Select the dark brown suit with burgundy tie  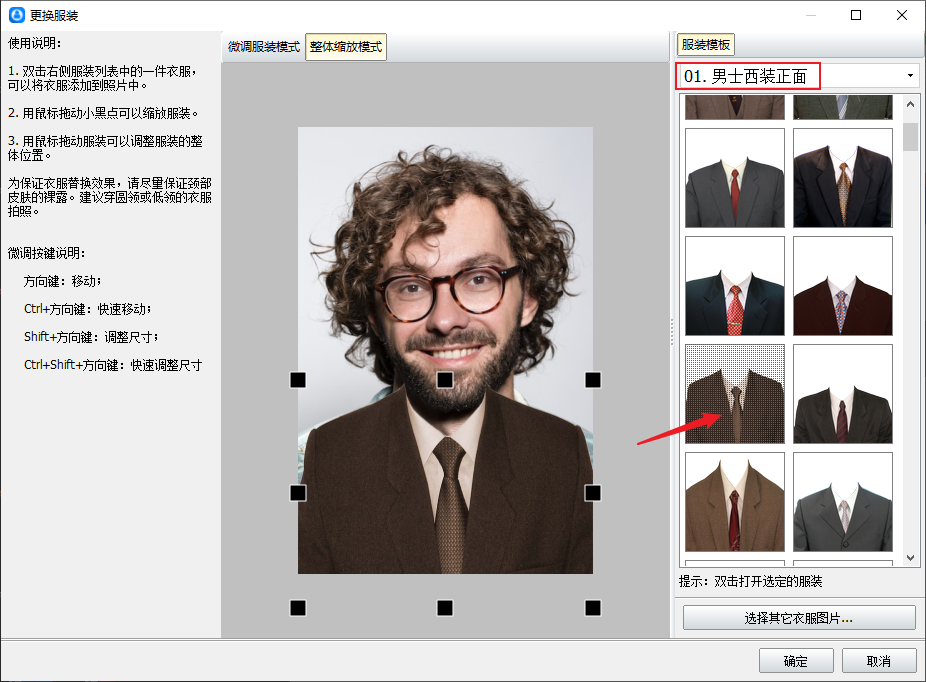click(843, 394)
